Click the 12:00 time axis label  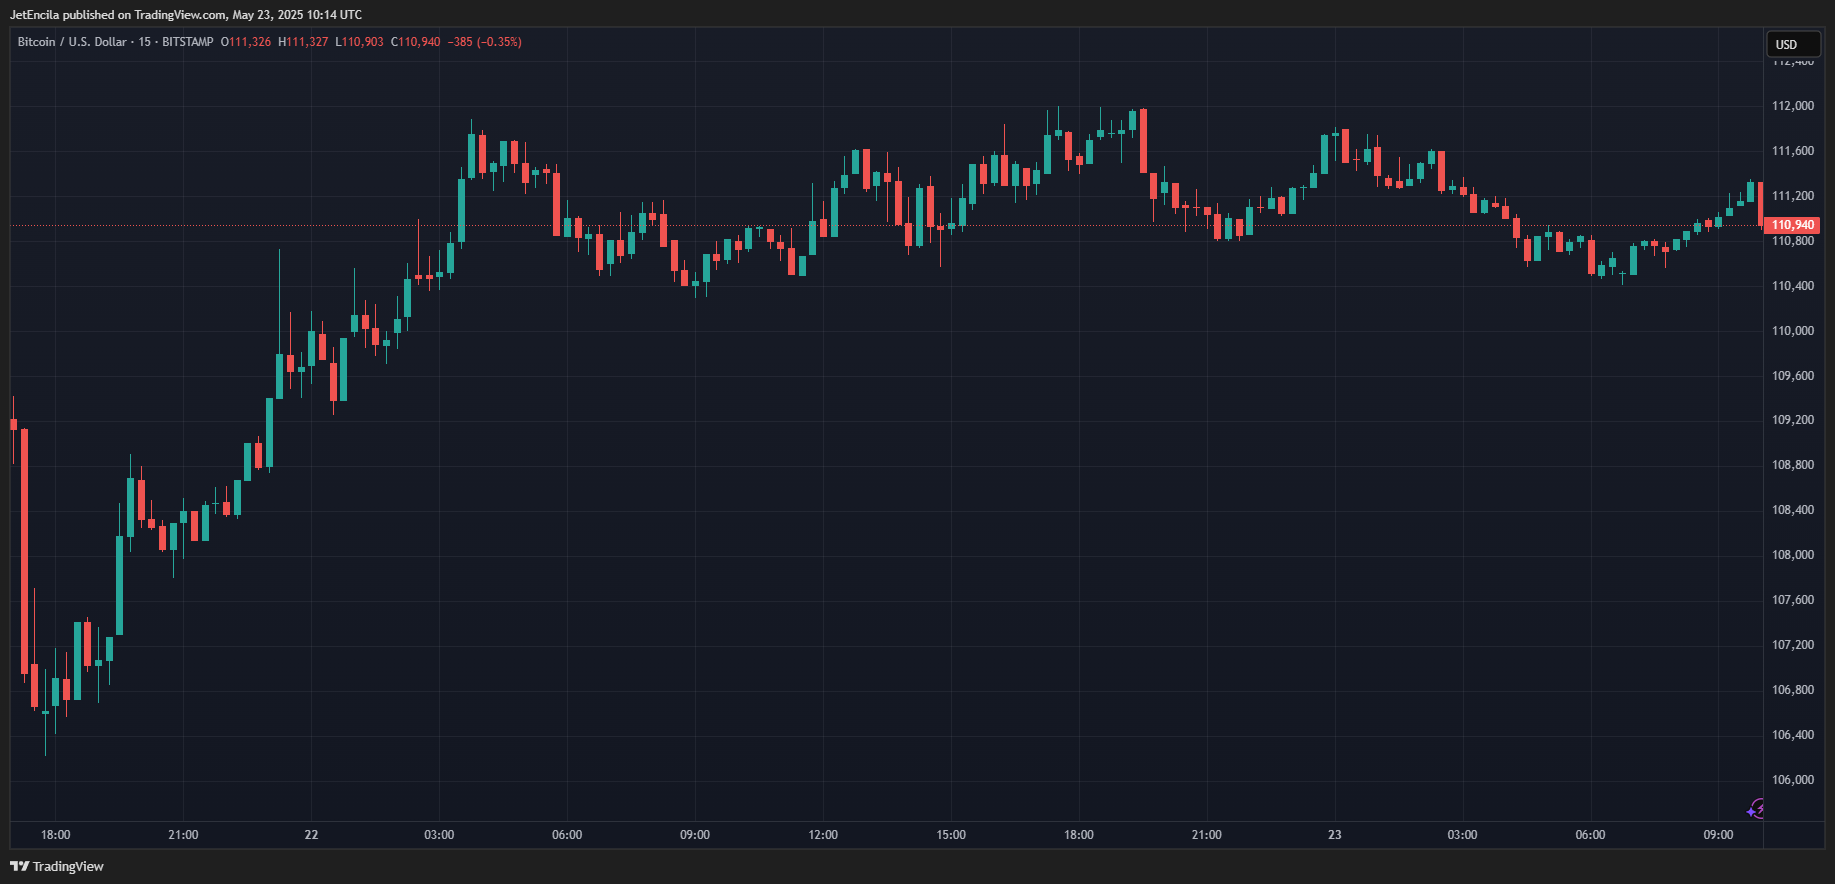[x=823, y=835]
